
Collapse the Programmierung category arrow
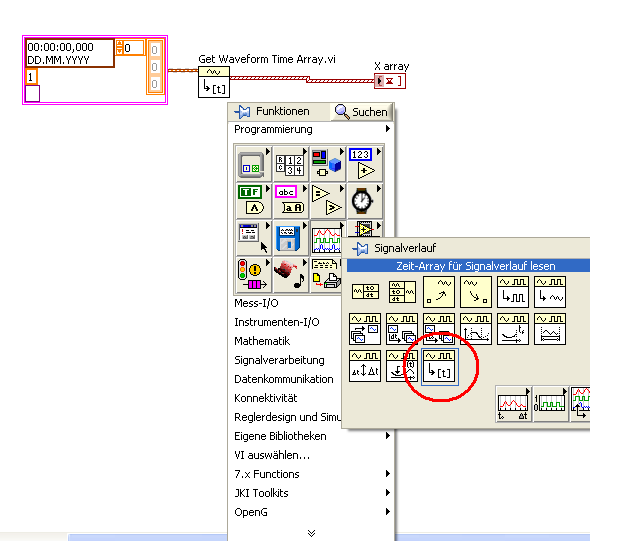387,129
